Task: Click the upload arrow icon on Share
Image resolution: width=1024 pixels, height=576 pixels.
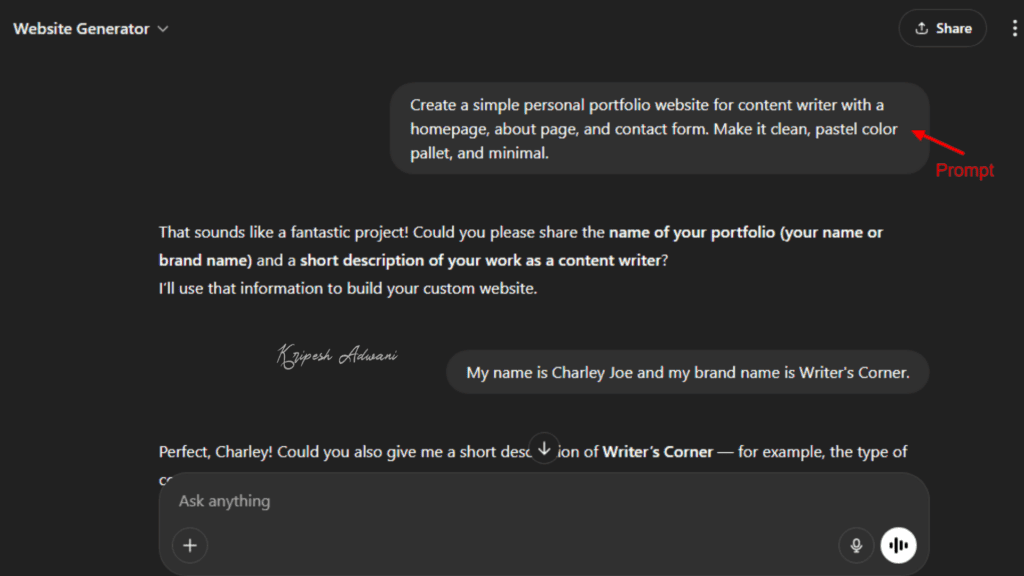Action: point(921,28)
